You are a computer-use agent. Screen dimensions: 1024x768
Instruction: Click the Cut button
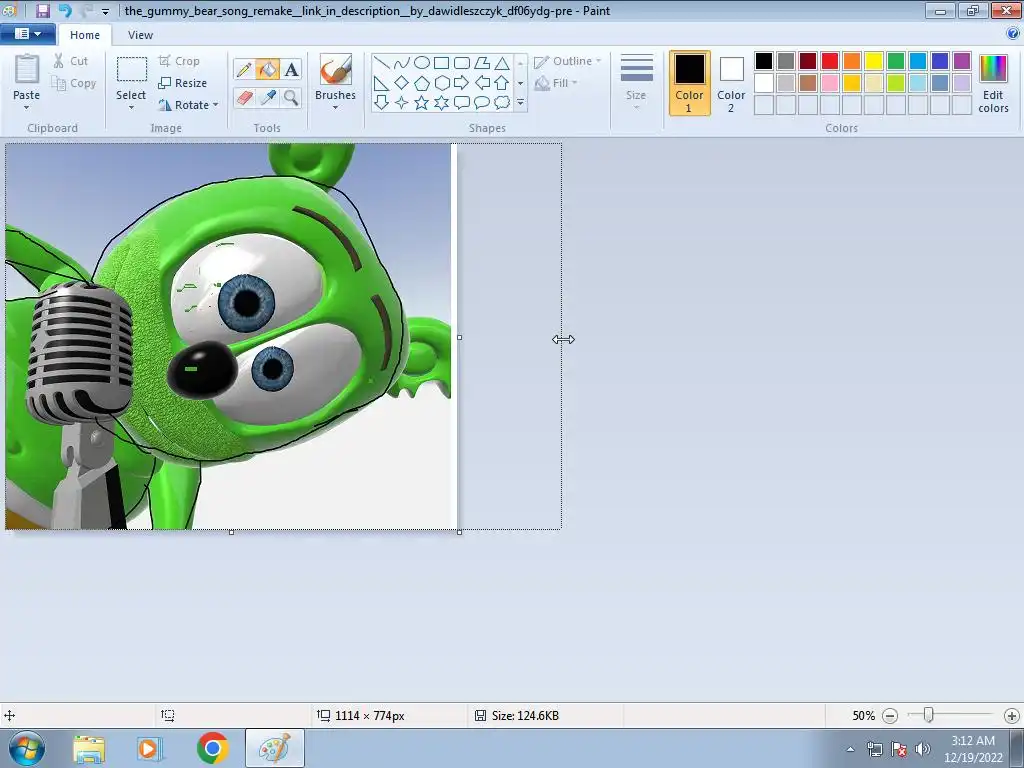71,61
